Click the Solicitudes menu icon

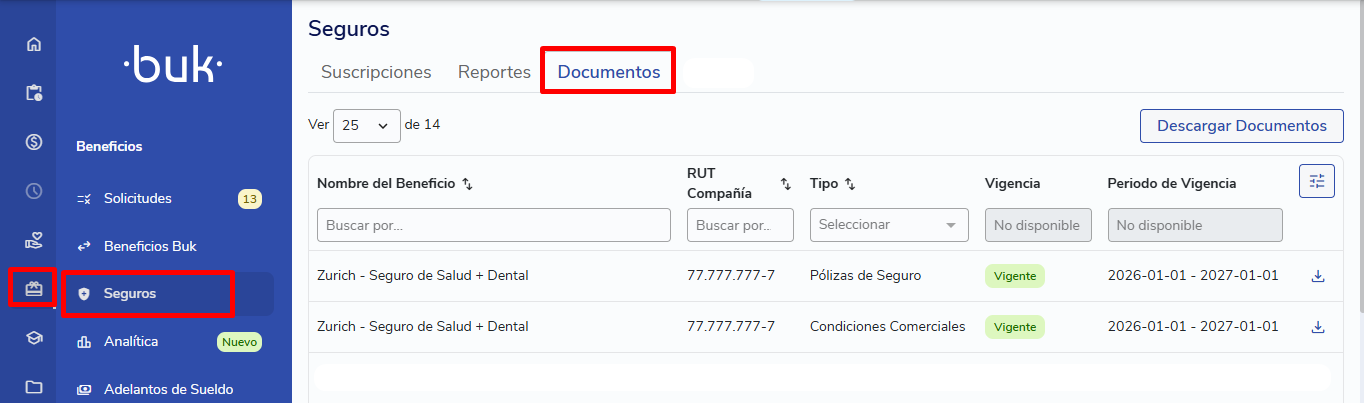tap(83, 199)
